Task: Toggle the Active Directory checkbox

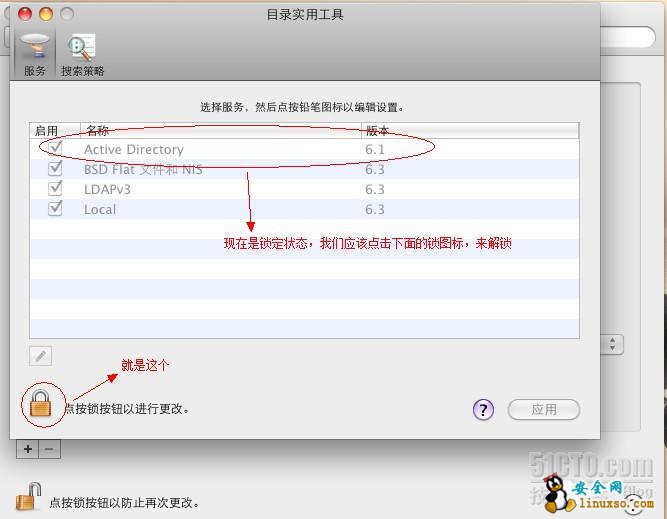Action: (56, 148)
